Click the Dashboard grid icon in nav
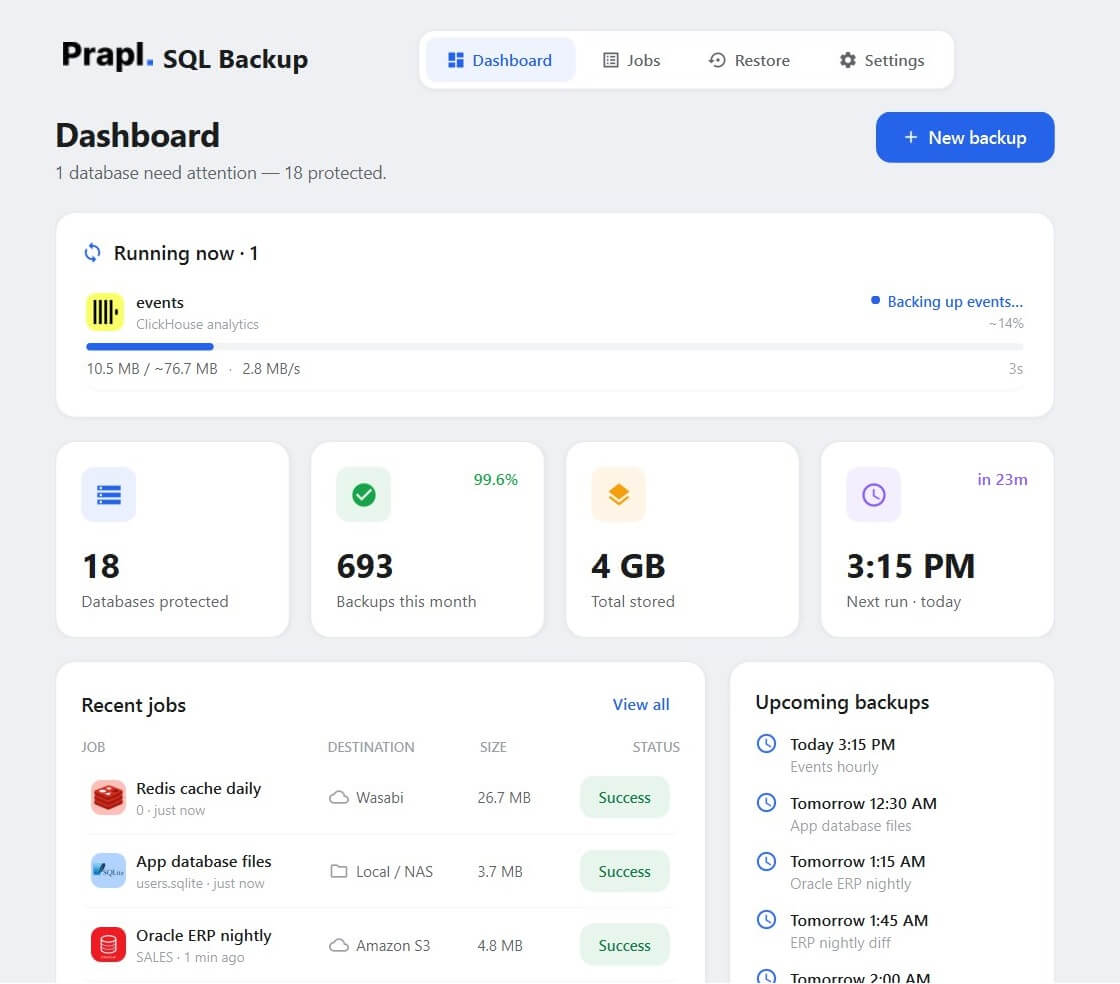 [x=456, y=60]
